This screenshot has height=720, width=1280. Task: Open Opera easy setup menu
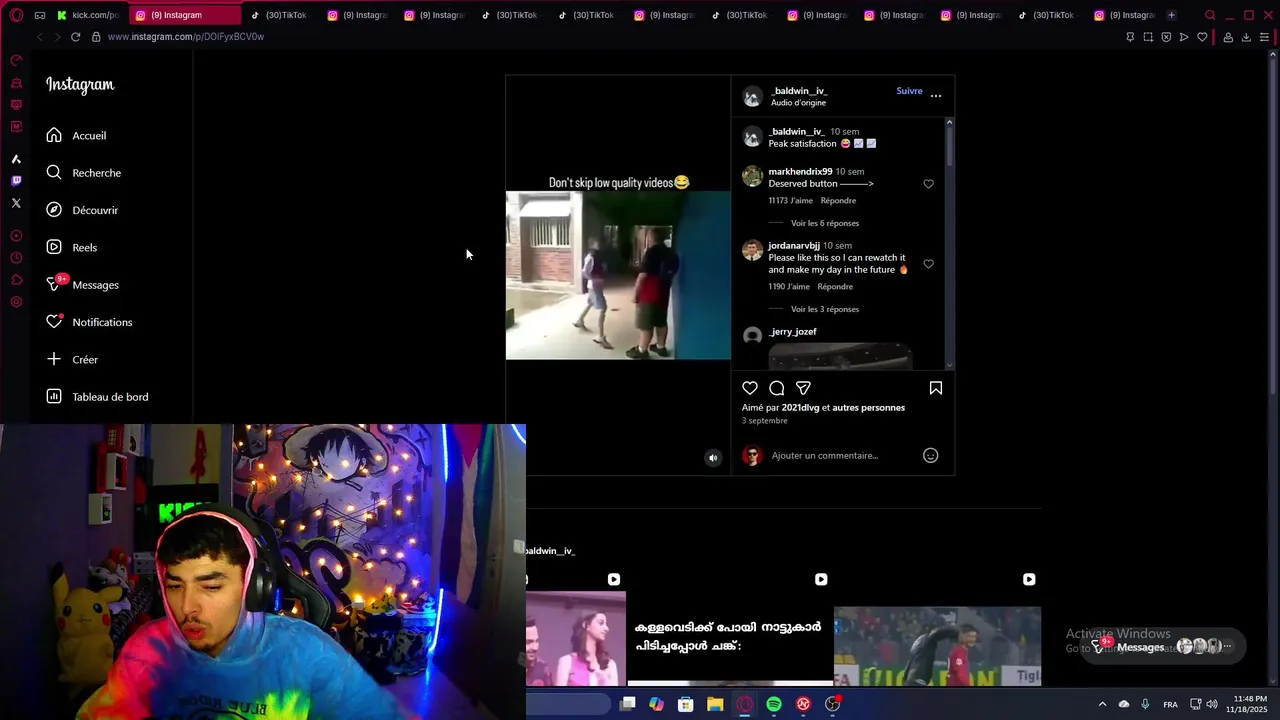point(1264,37)
